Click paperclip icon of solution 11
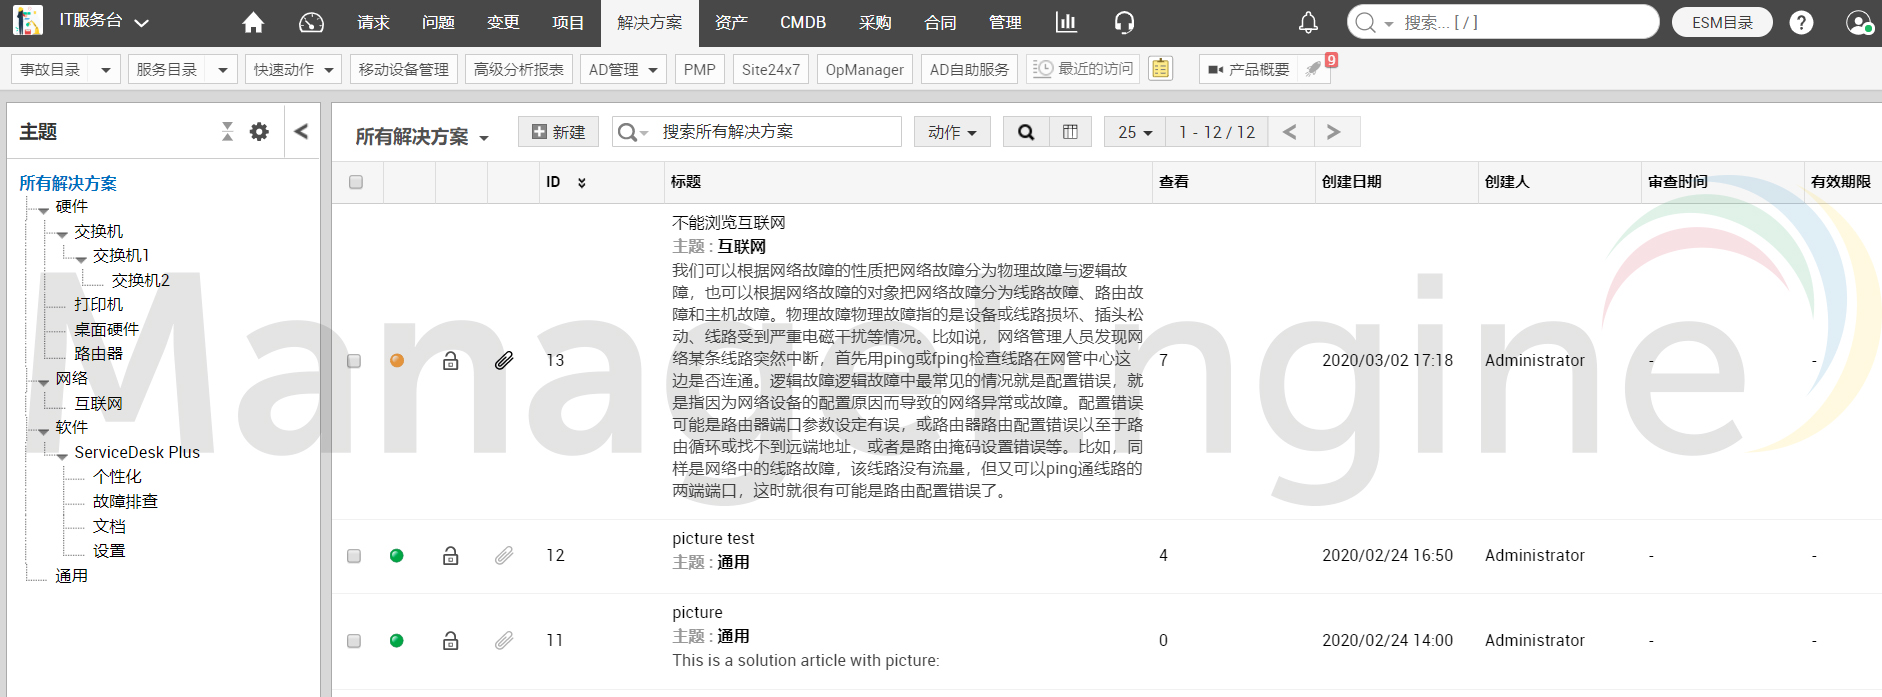This screenshot has width=1882, height=697. [504, 640]
